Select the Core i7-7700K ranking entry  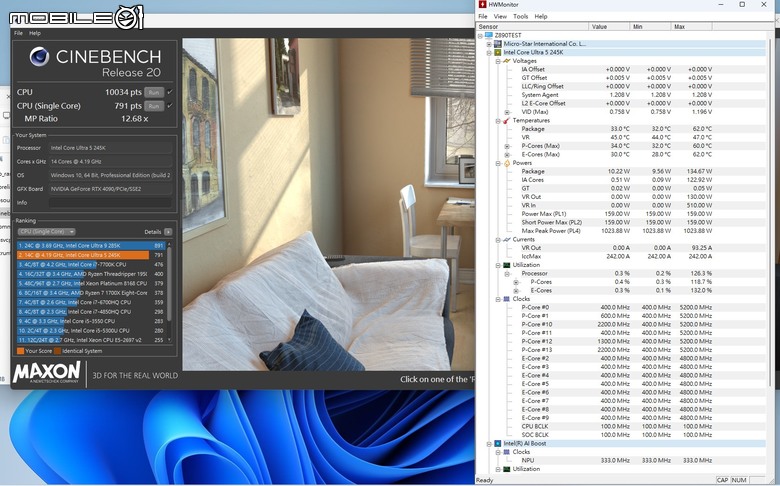[91, 265]
